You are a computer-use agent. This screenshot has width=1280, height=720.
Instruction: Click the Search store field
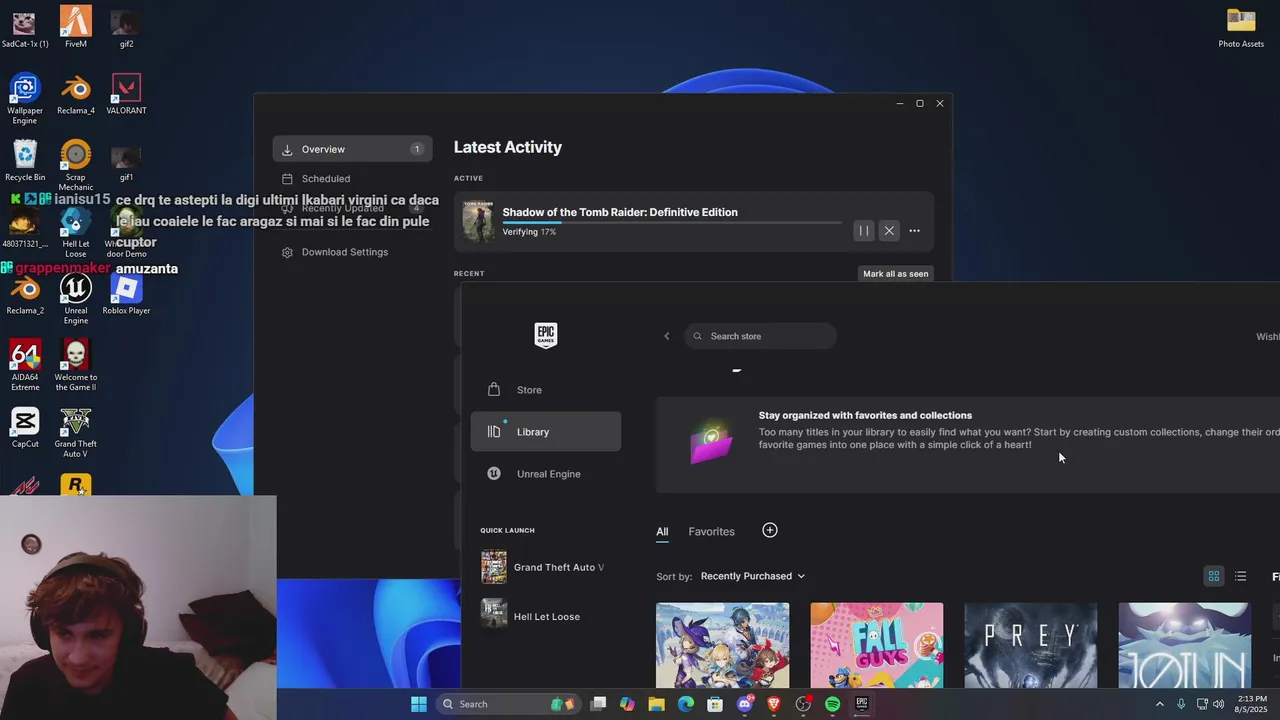pos(760,336)
